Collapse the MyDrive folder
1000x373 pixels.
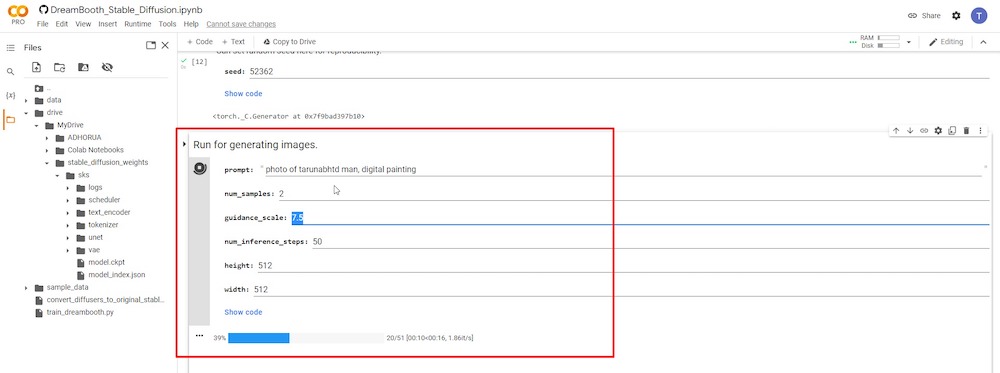click(37, 125)
